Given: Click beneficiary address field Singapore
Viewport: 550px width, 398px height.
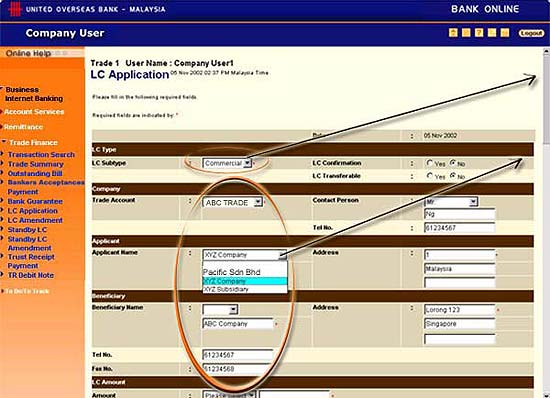Looking at the screenshot, I should pyautogui.click(x=460, y=324).
